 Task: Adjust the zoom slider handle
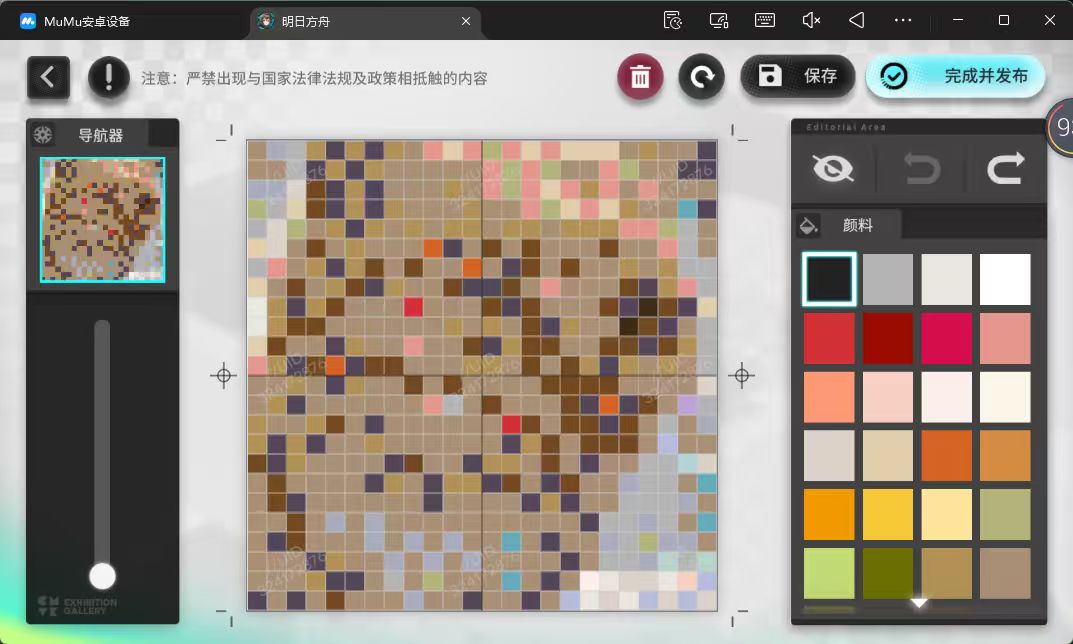pos(103,576)
